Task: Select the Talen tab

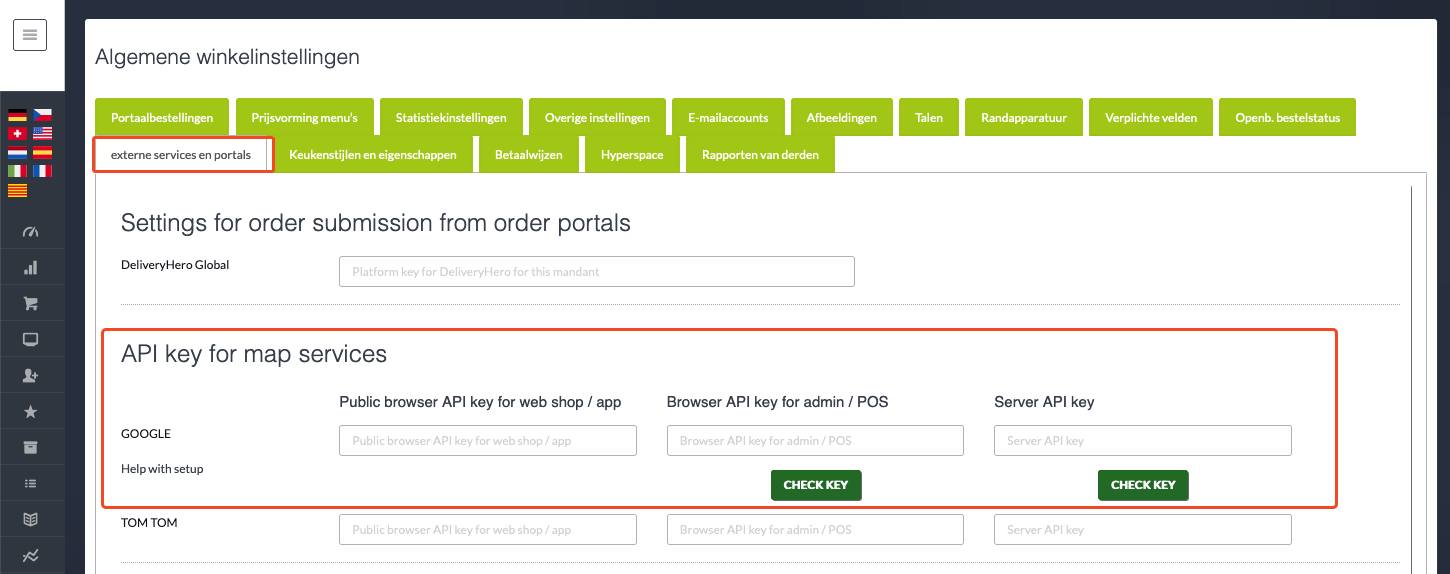Action: pos(929,117)
